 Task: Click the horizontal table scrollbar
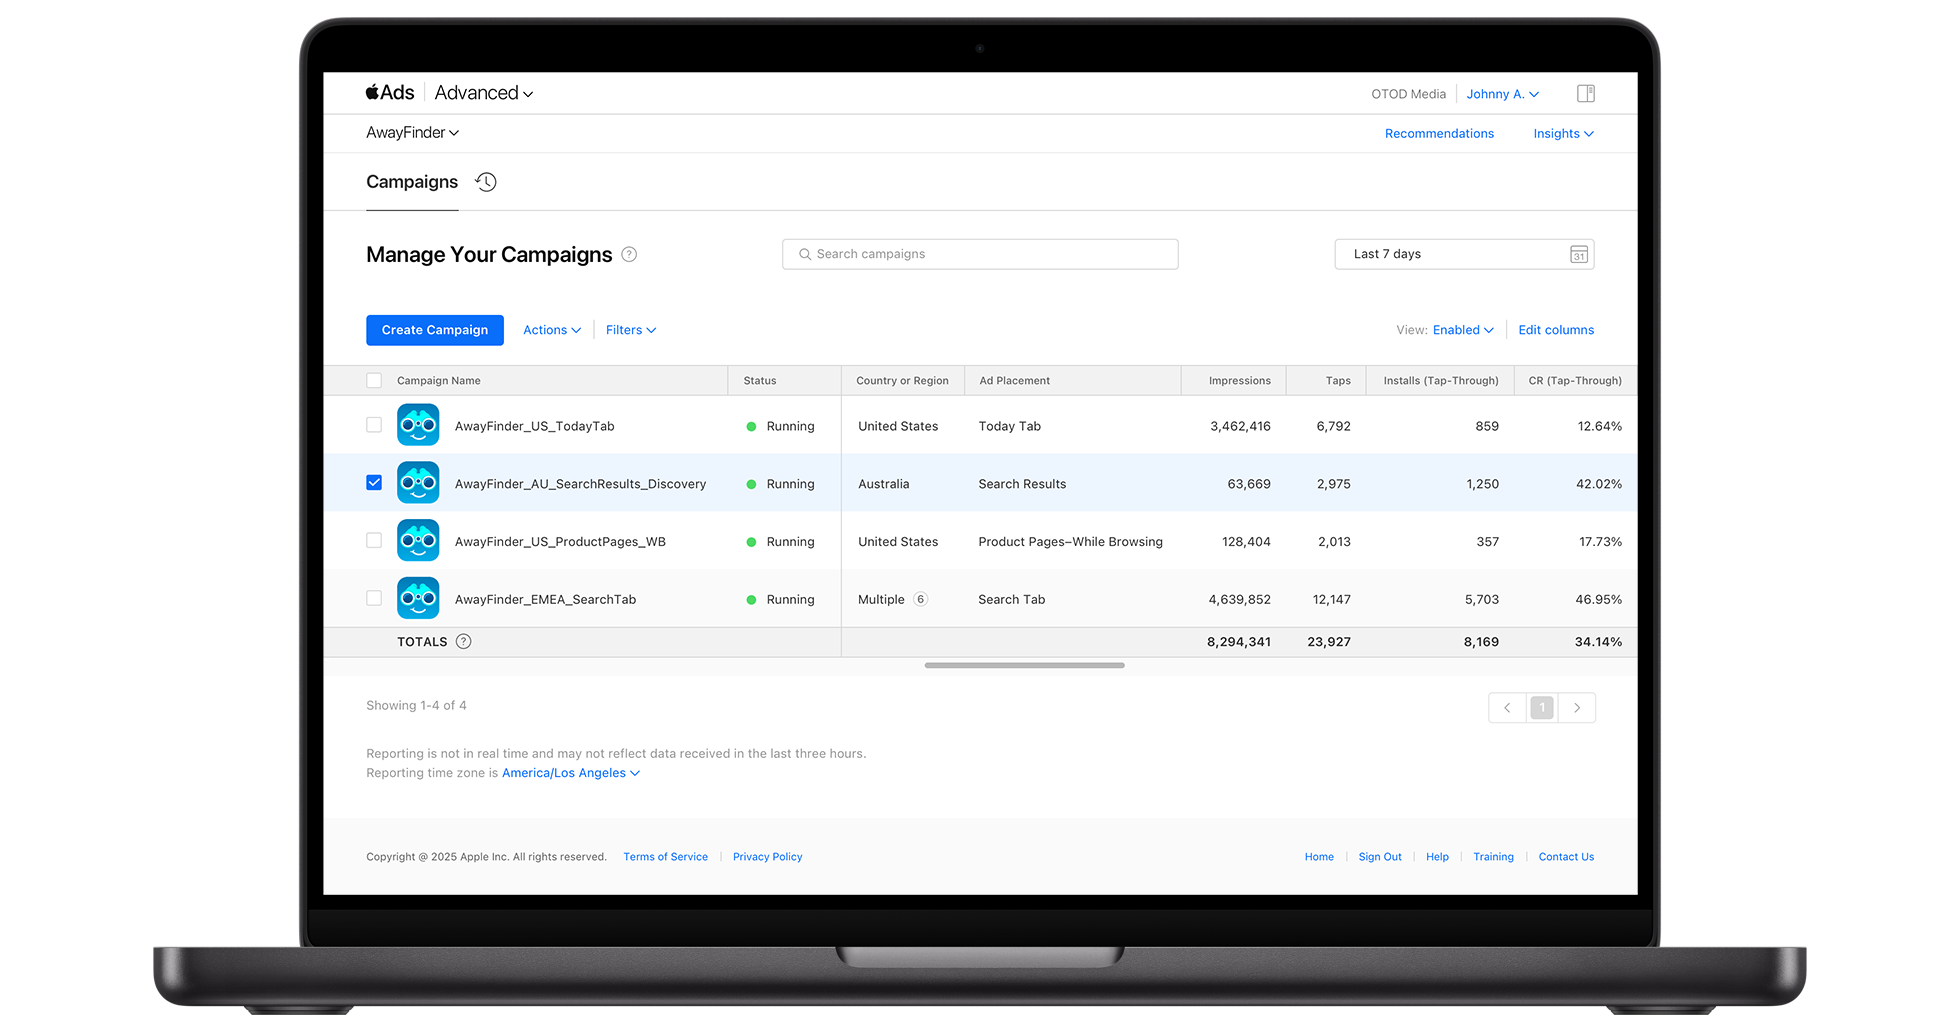tap(1024, 665)
